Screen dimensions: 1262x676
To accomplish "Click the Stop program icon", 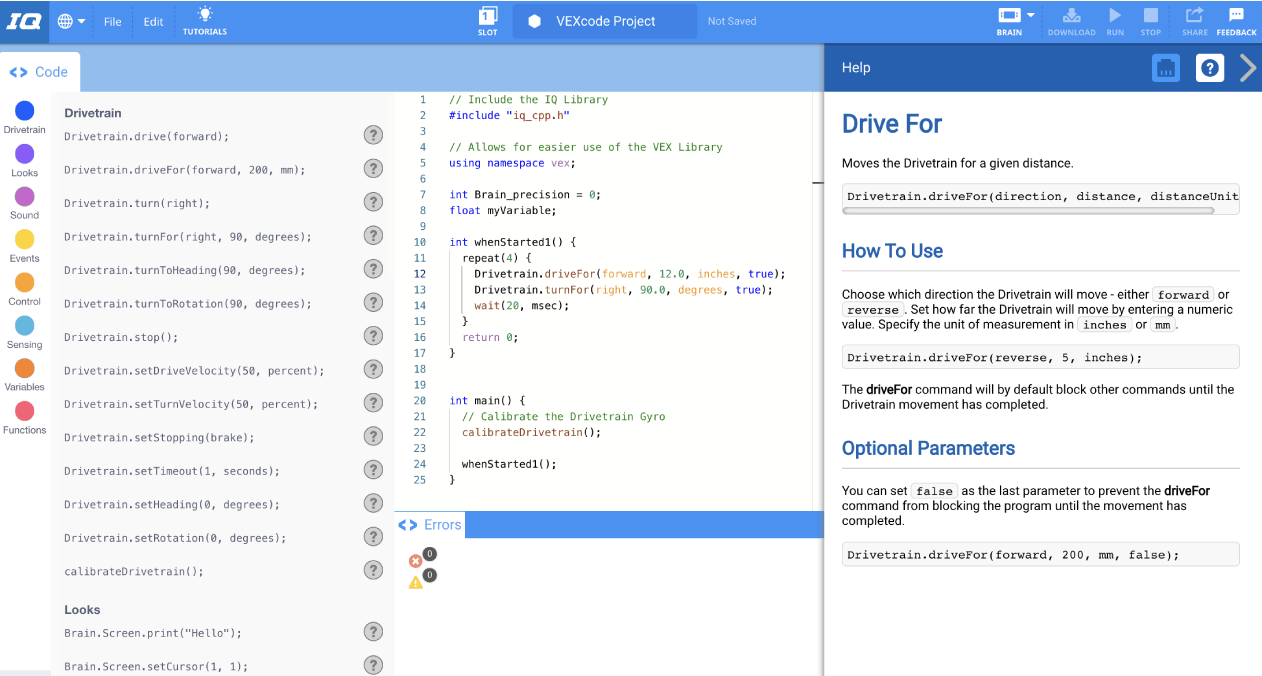I will tap(1151, 21).
